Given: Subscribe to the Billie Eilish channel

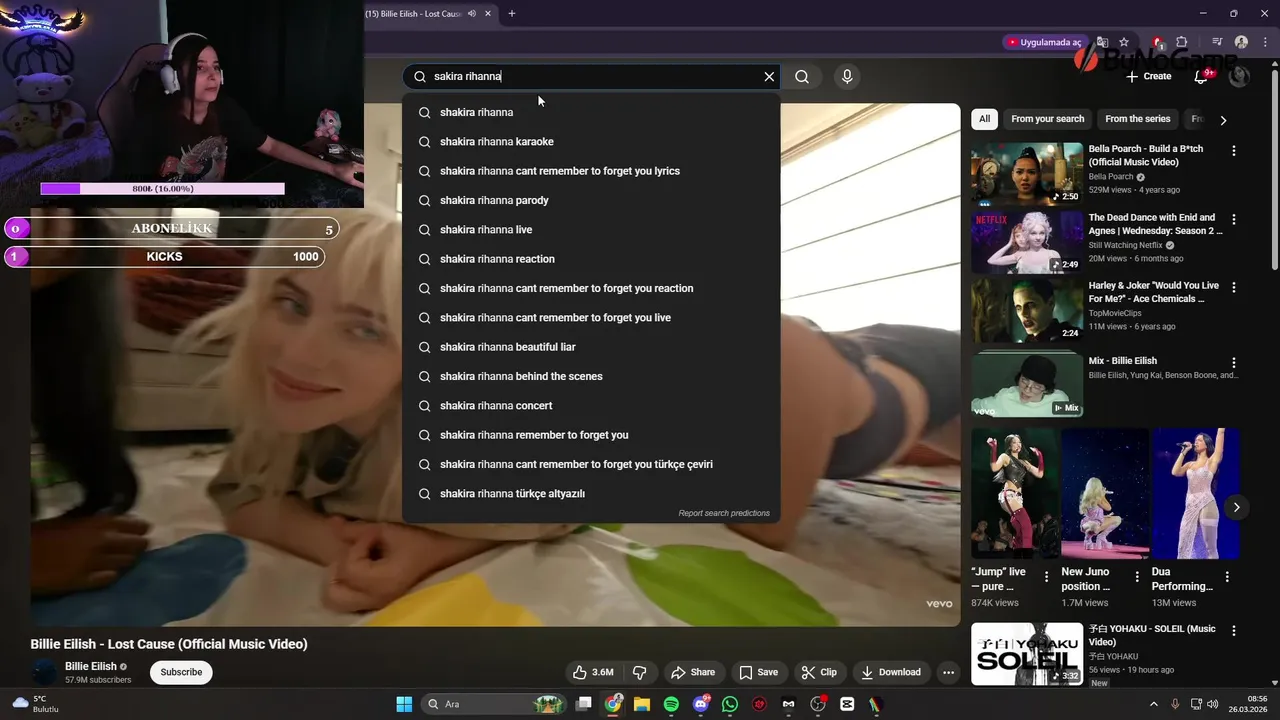Looking at the screenshot, I should (181, 672).
